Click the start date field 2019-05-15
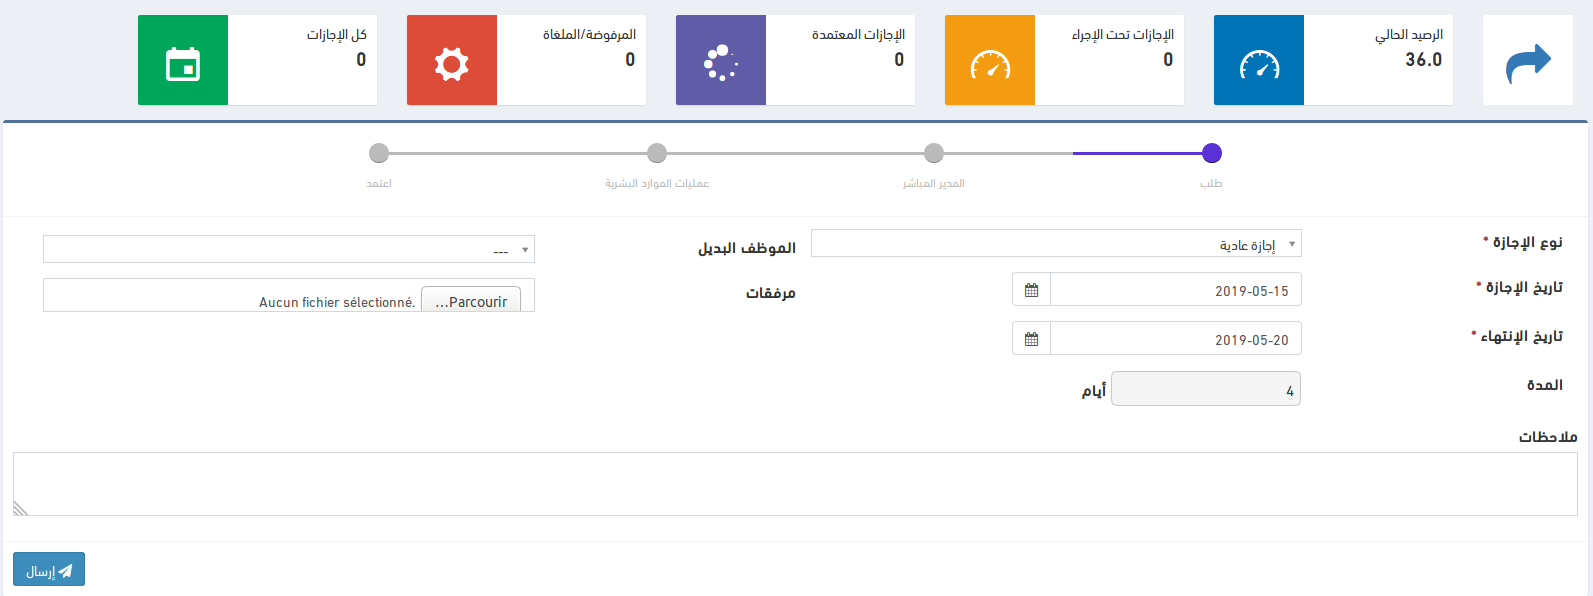Screen dimensions: 1593x596 point(1175,290)
